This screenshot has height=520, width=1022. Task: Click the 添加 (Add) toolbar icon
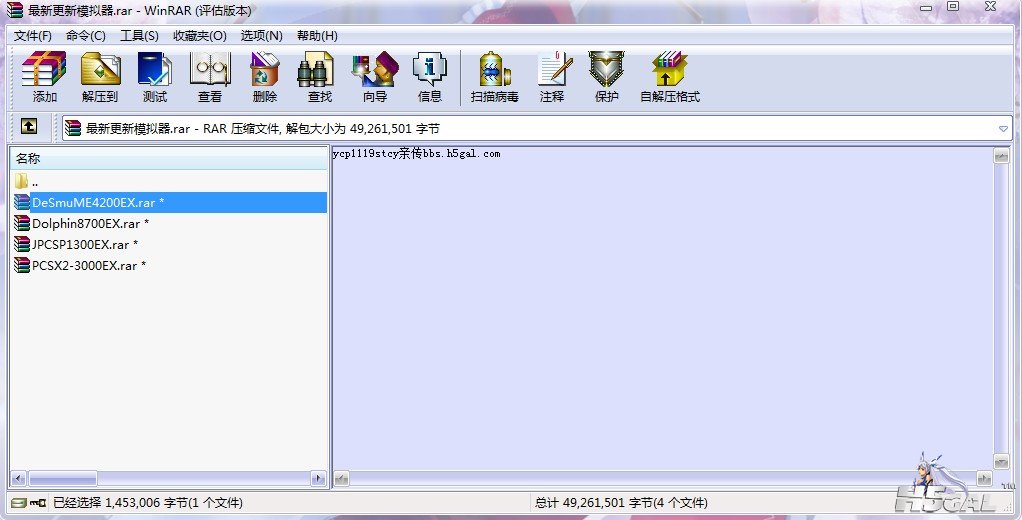tap(44, 70)
